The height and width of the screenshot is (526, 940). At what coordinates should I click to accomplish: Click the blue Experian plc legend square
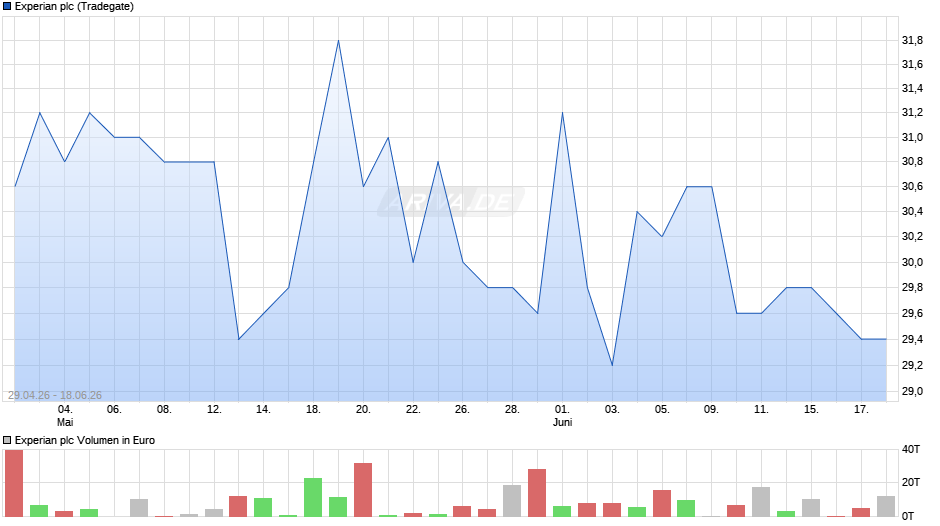(x=7, y=7)
